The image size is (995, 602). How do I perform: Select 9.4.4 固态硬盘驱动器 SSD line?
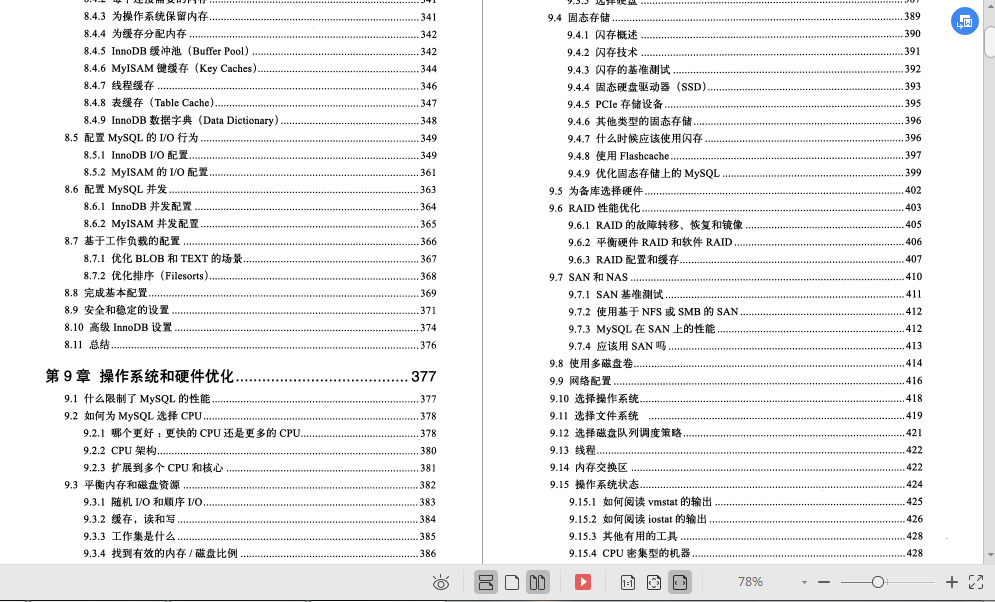click(744, 86)
